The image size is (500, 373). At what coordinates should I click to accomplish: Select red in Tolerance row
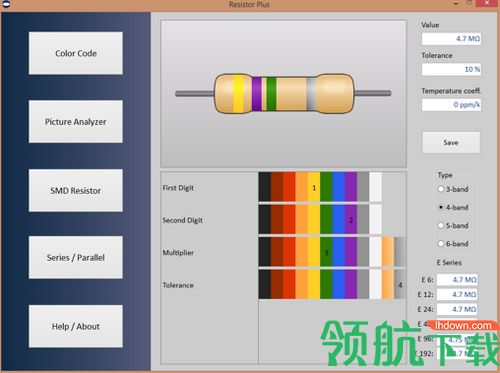pyautogui.click(x=289, y=284)
